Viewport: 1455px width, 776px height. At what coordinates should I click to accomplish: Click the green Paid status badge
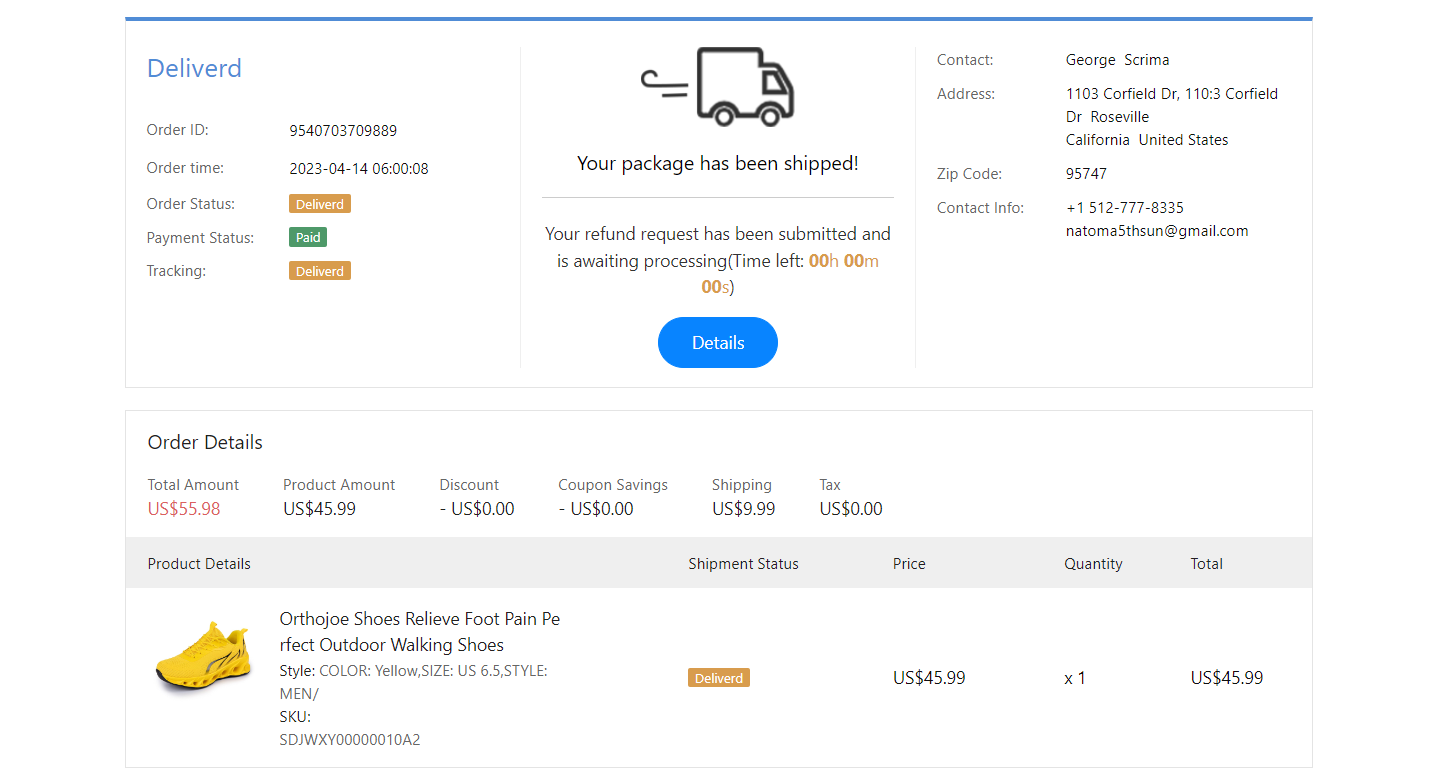(308, 238)
